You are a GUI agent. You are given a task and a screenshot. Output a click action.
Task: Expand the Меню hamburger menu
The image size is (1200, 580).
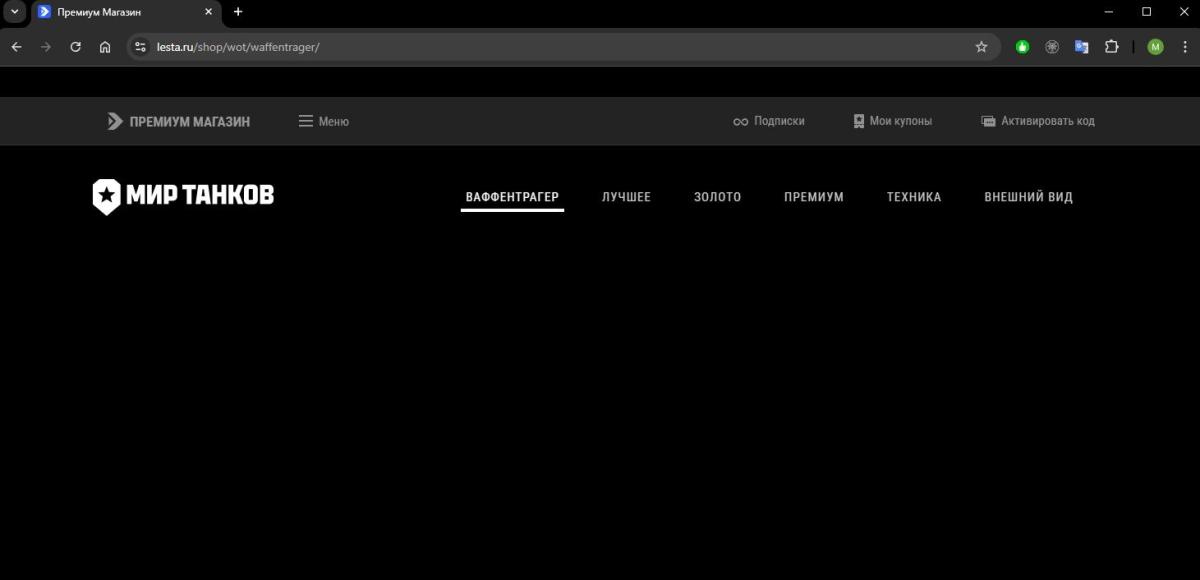pyautogui.click(x=324, y=121)
